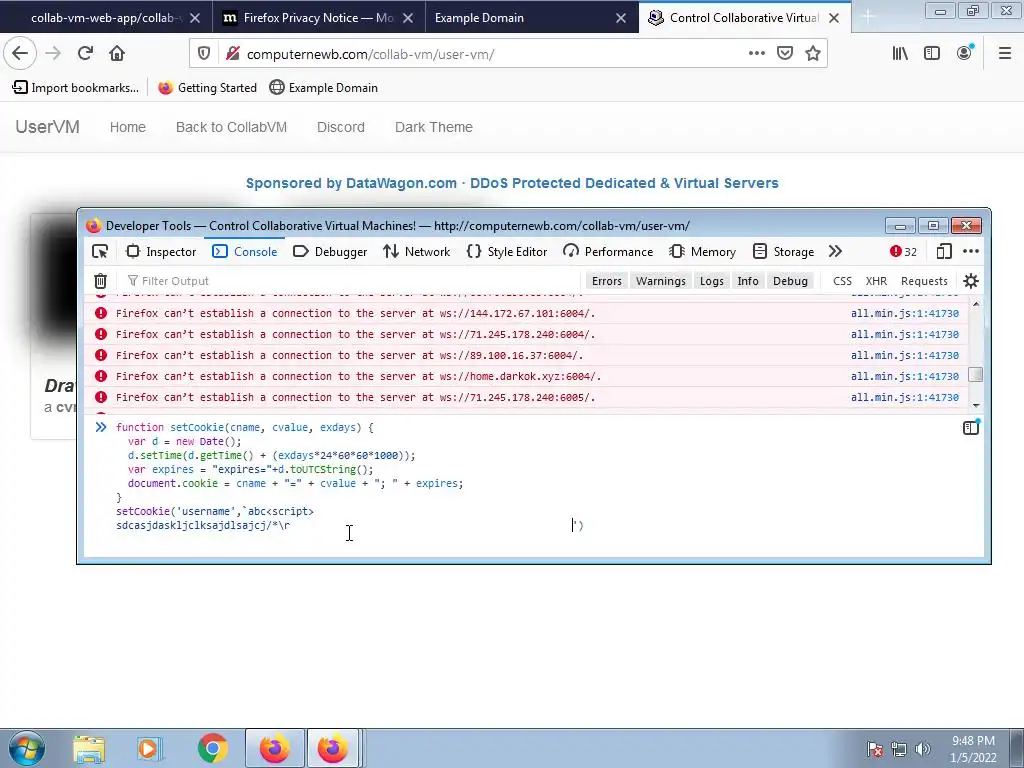Open the Getting Started bookmark
1024x768 pixels.
(x=208, y=88)
